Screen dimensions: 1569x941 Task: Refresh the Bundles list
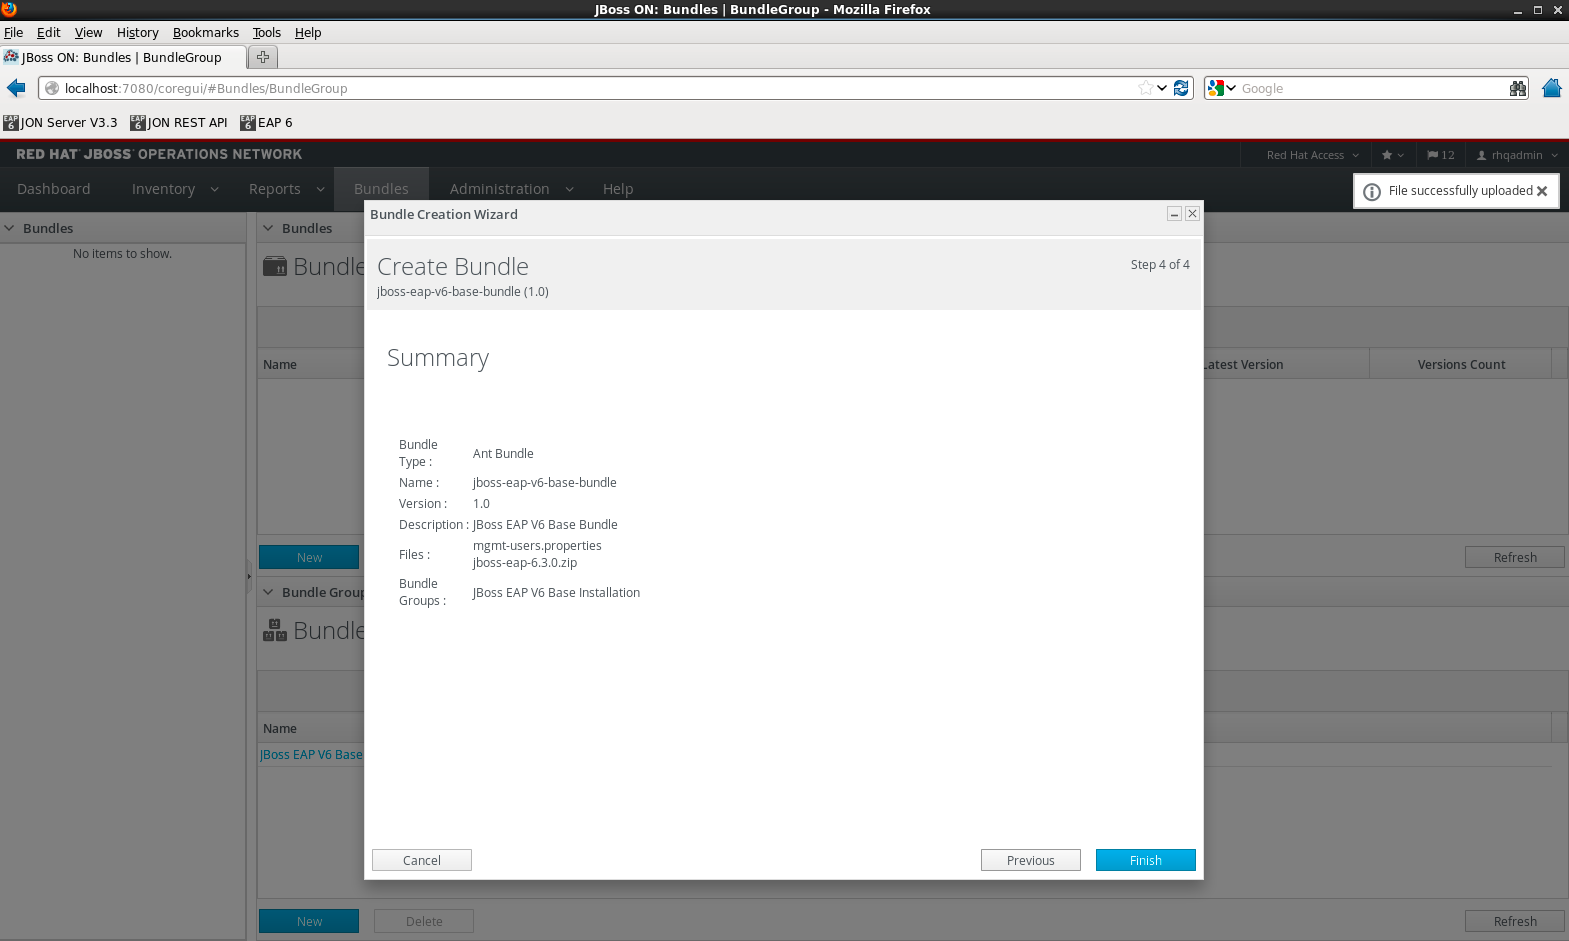1515,557
